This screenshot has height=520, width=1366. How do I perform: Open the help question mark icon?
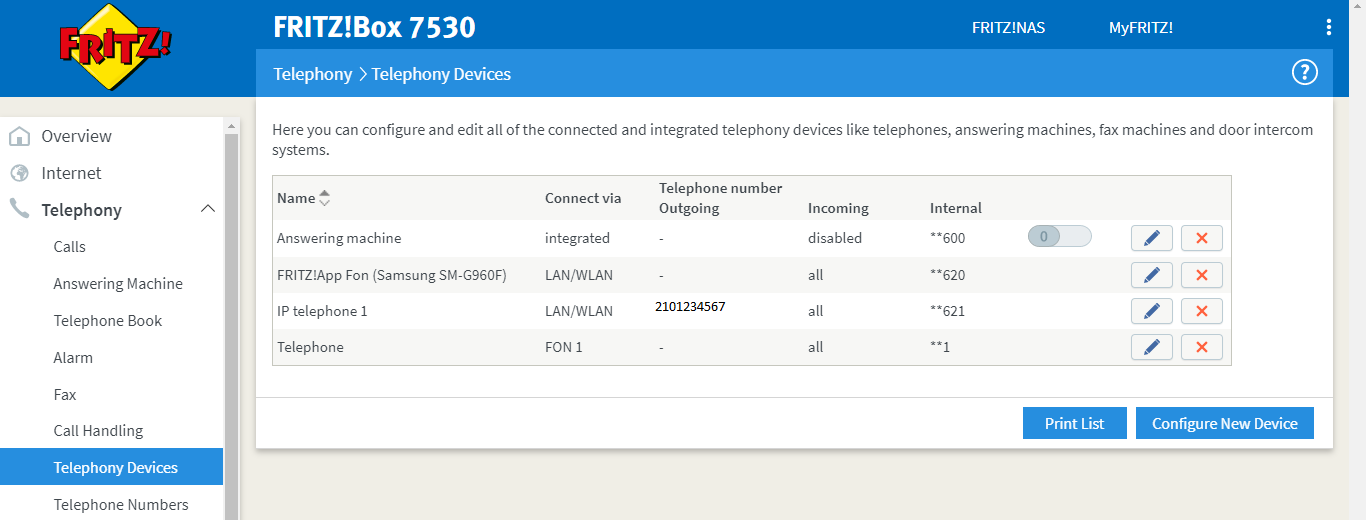pos(1304,72)
